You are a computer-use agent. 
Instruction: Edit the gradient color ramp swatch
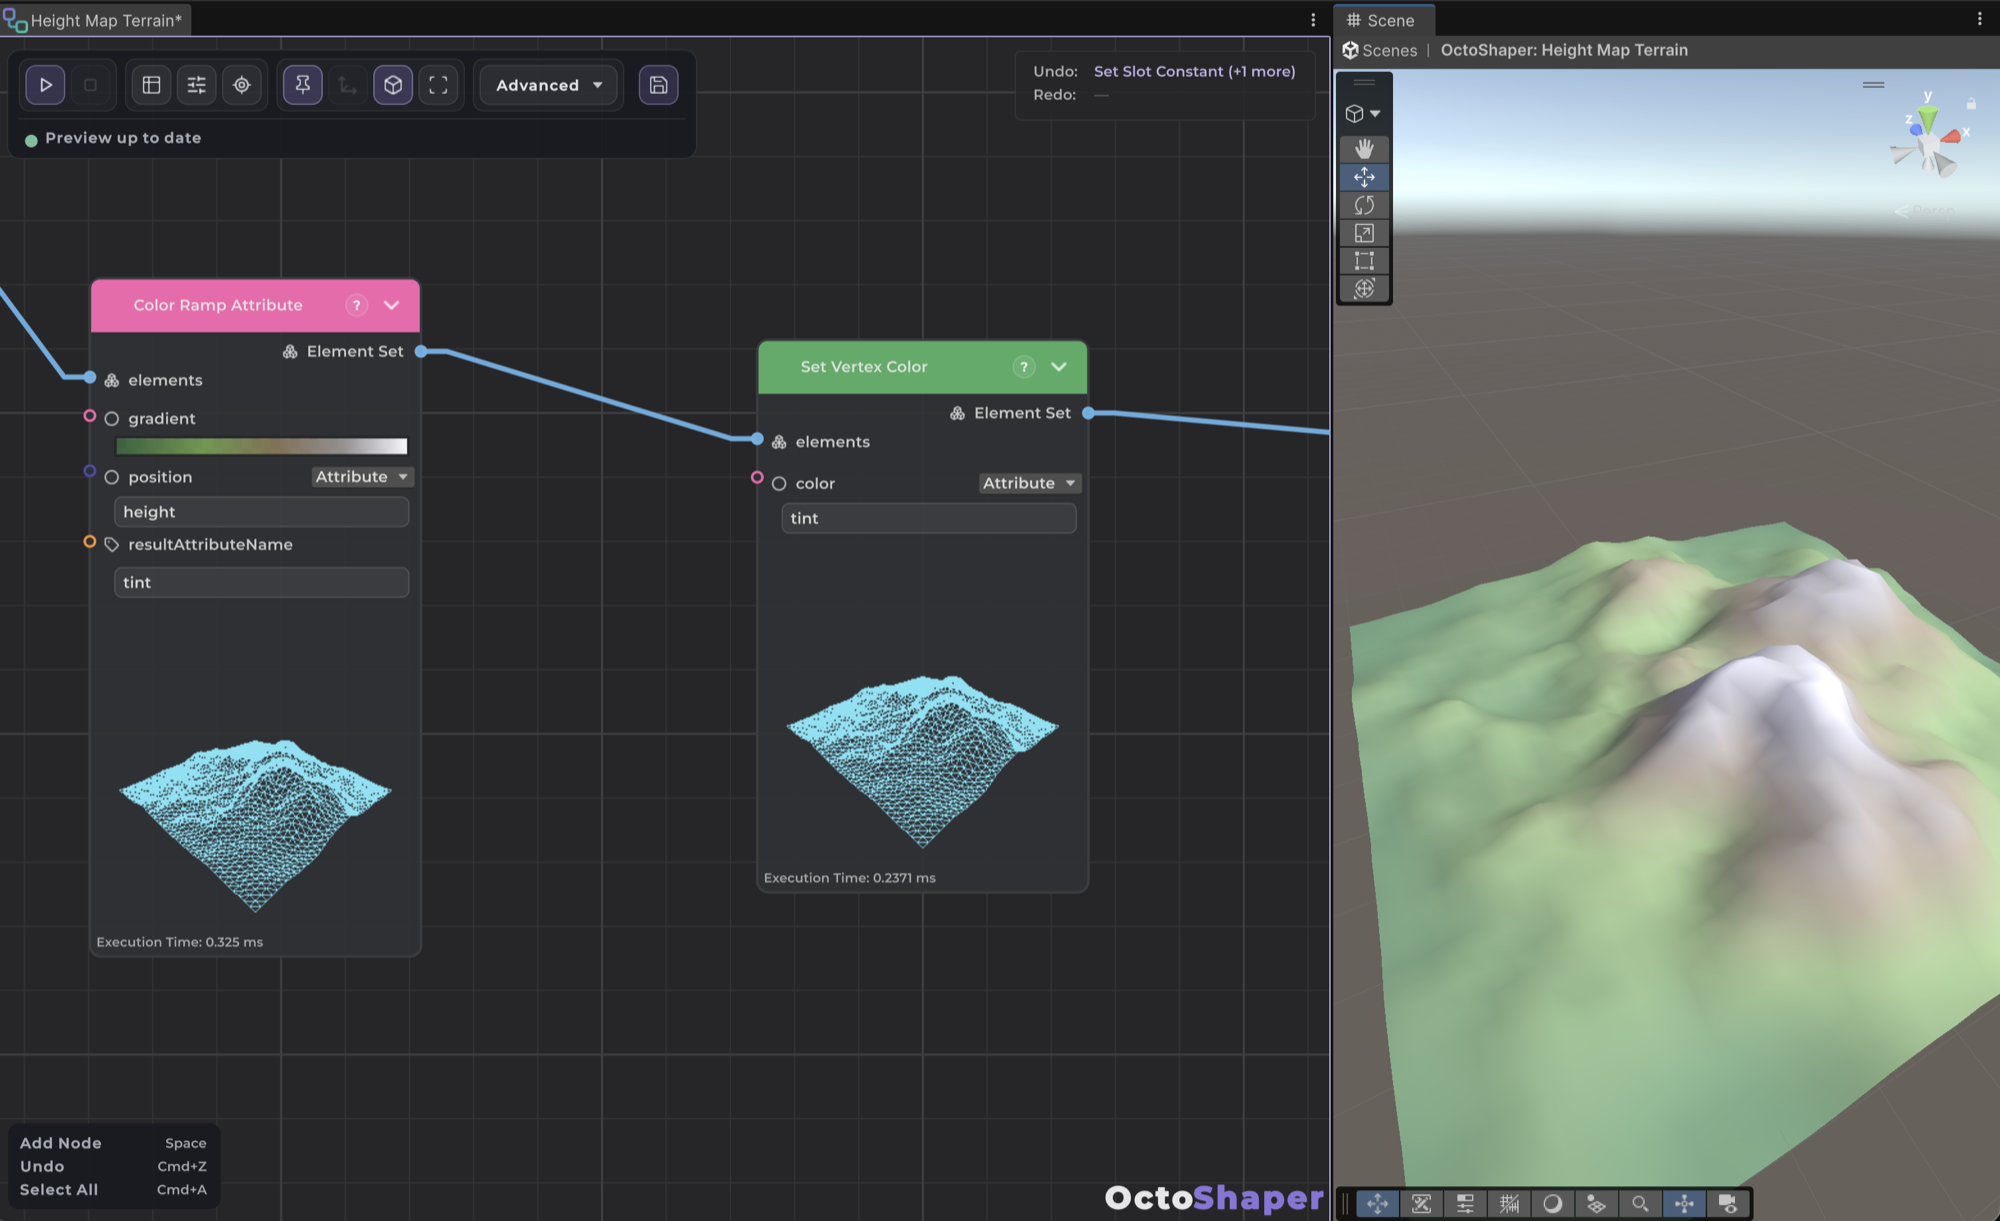coord(262,446)
